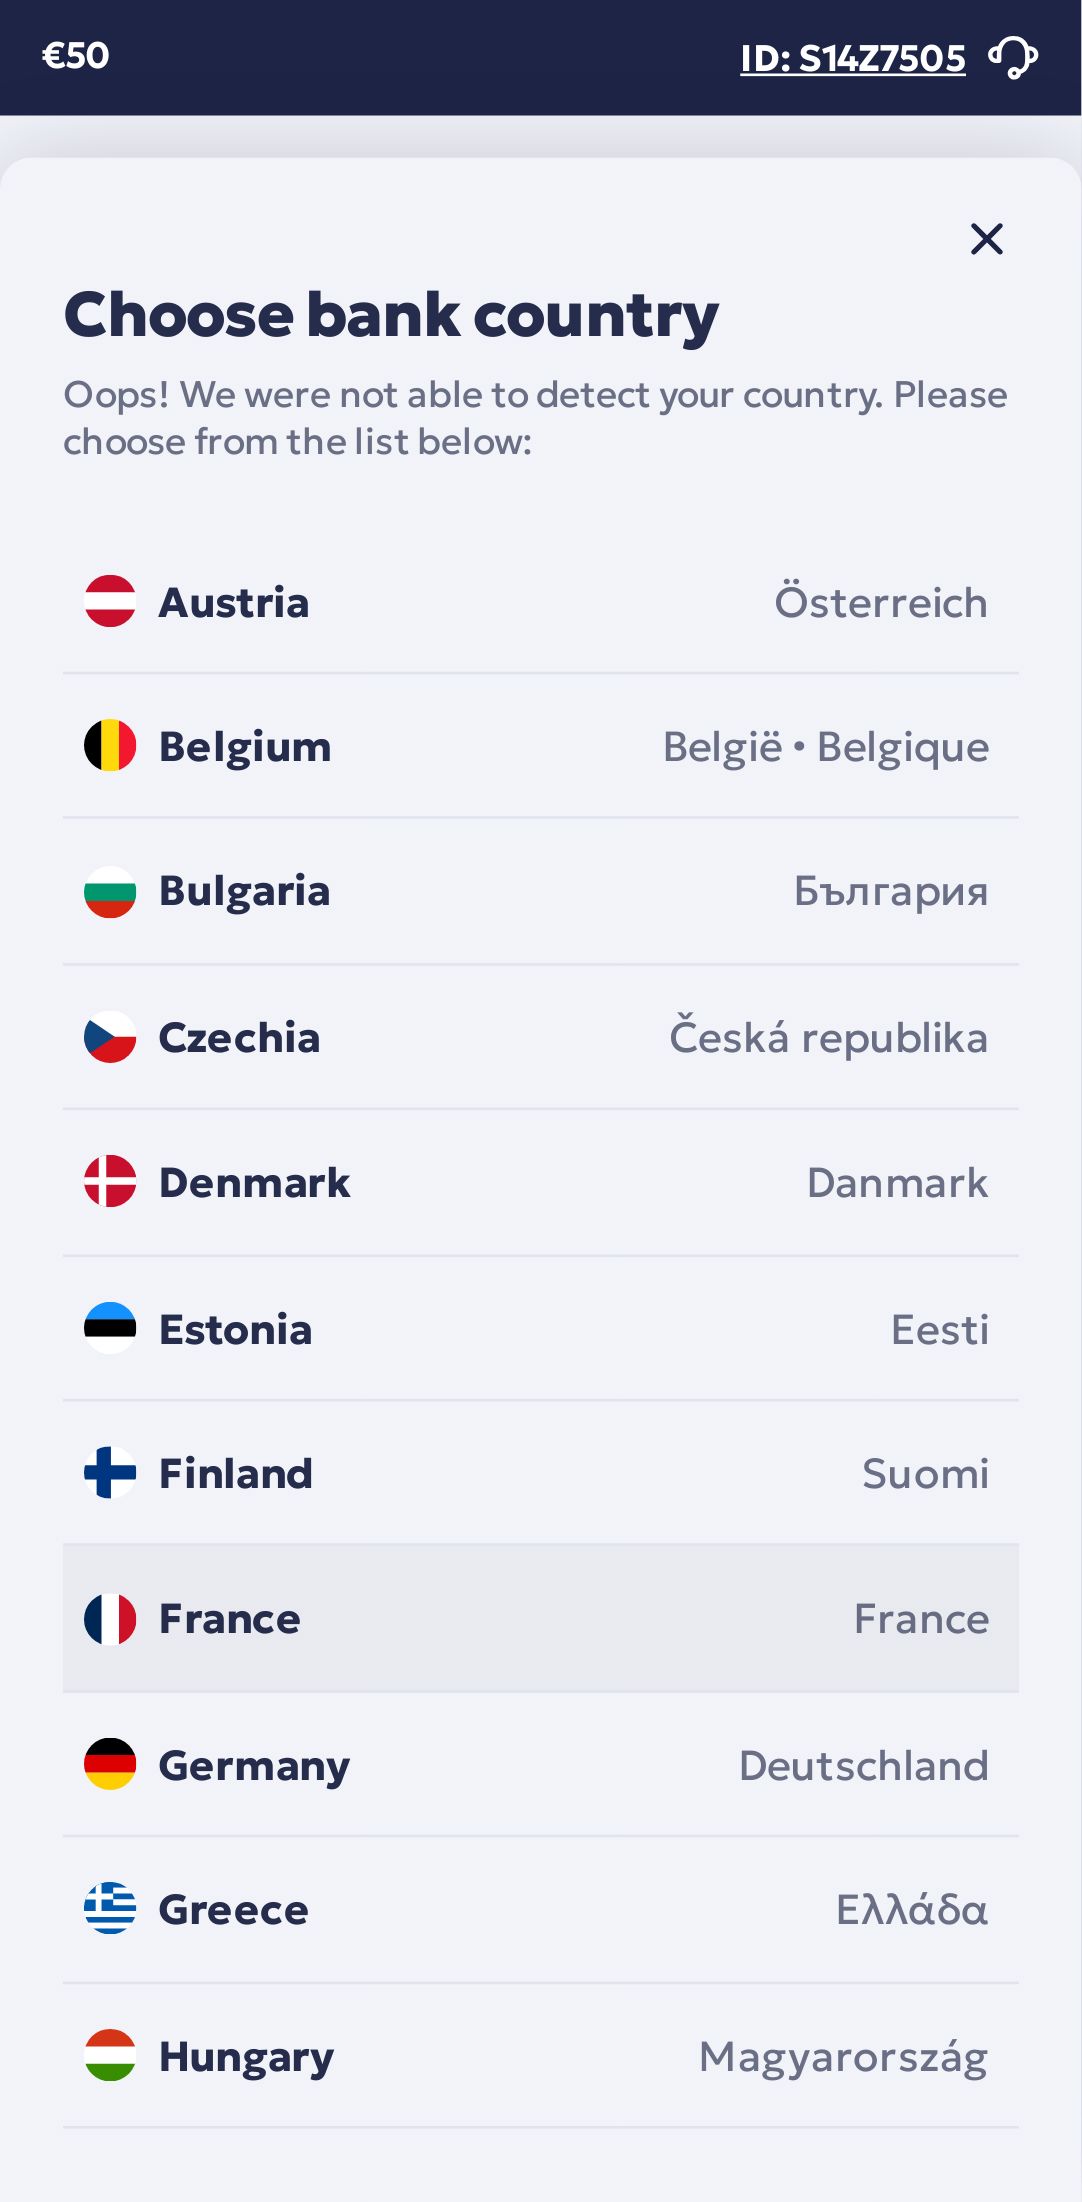
Task: Tap the Österreich native name label
Action: point(880,603)
